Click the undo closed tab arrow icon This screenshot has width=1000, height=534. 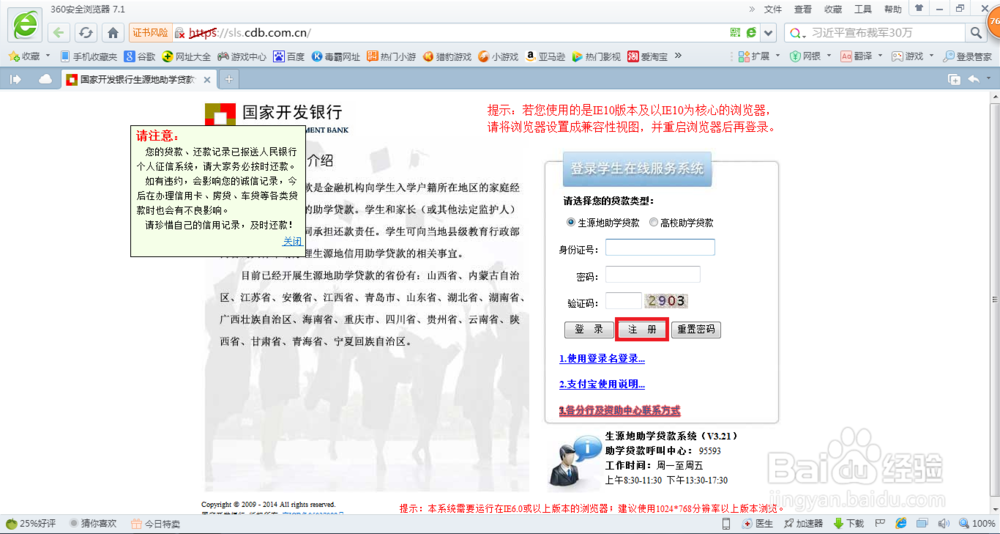(974, 79)
